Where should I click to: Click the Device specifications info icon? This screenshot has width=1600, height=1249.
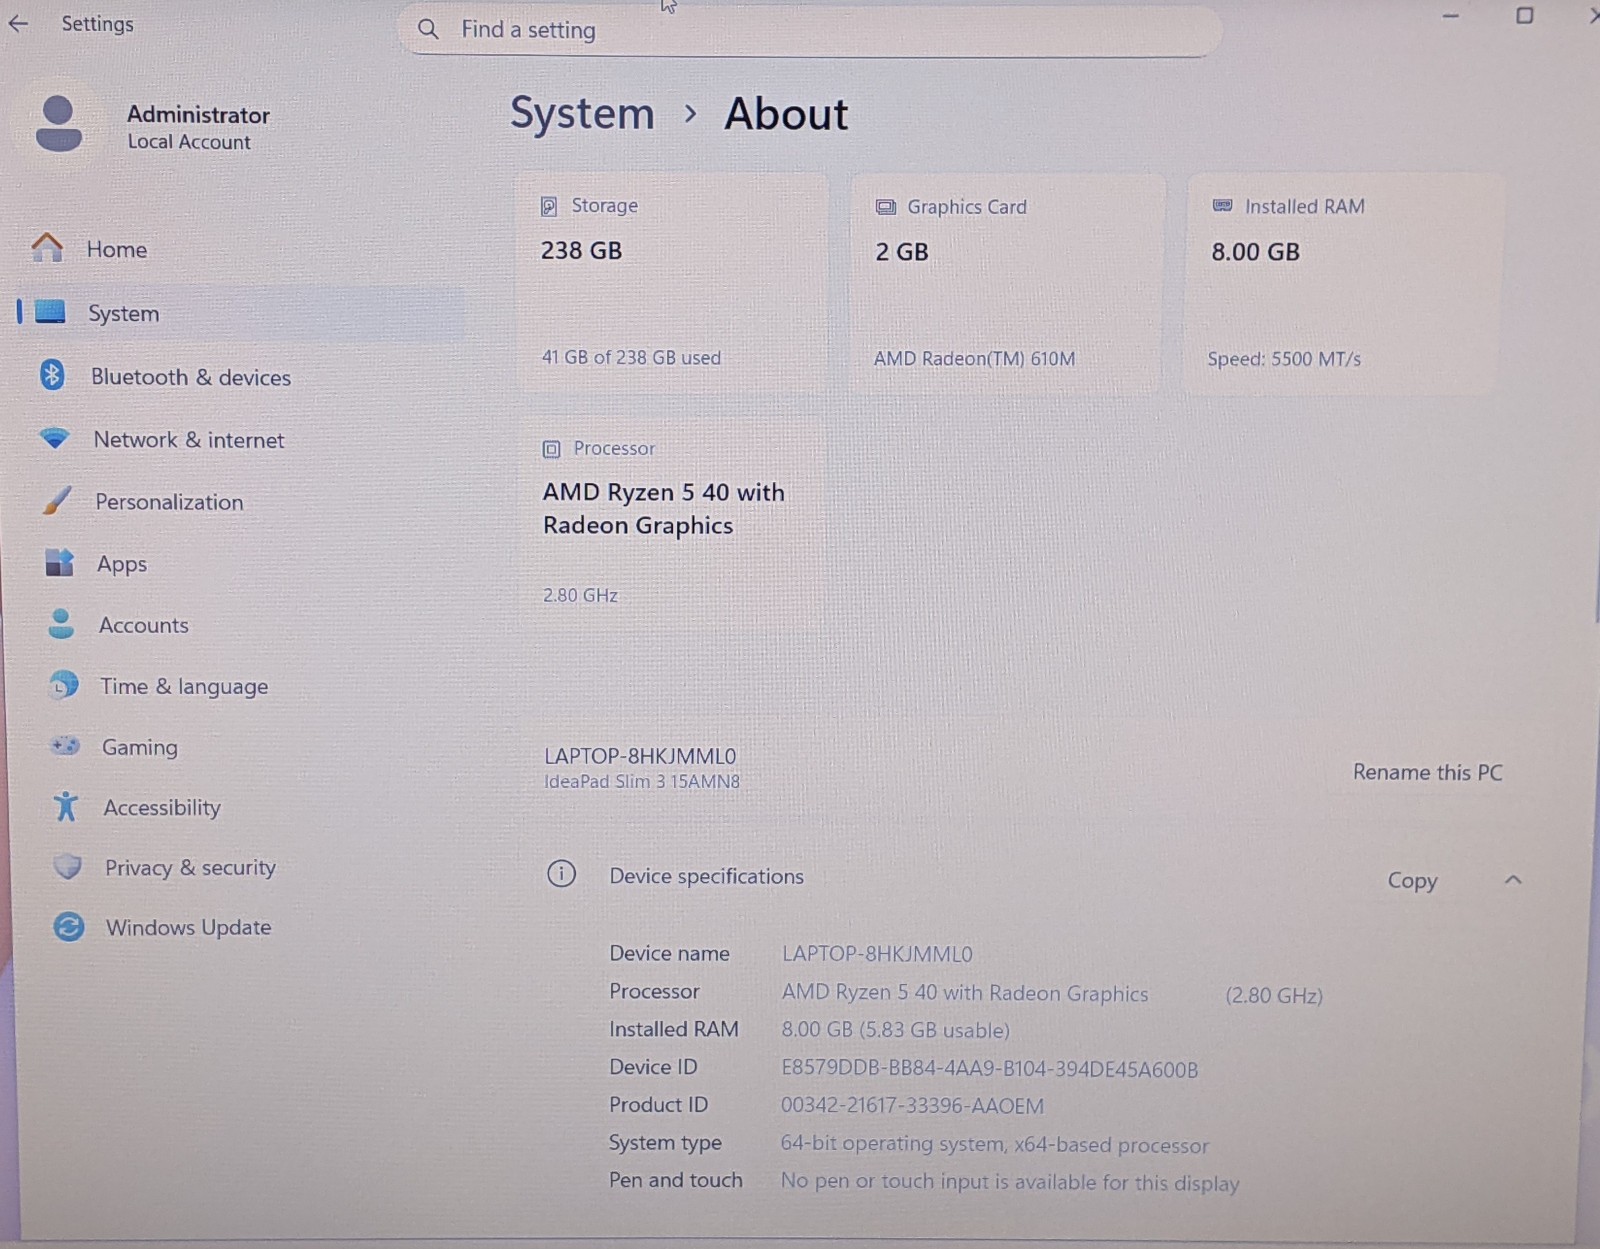[561, 874]
